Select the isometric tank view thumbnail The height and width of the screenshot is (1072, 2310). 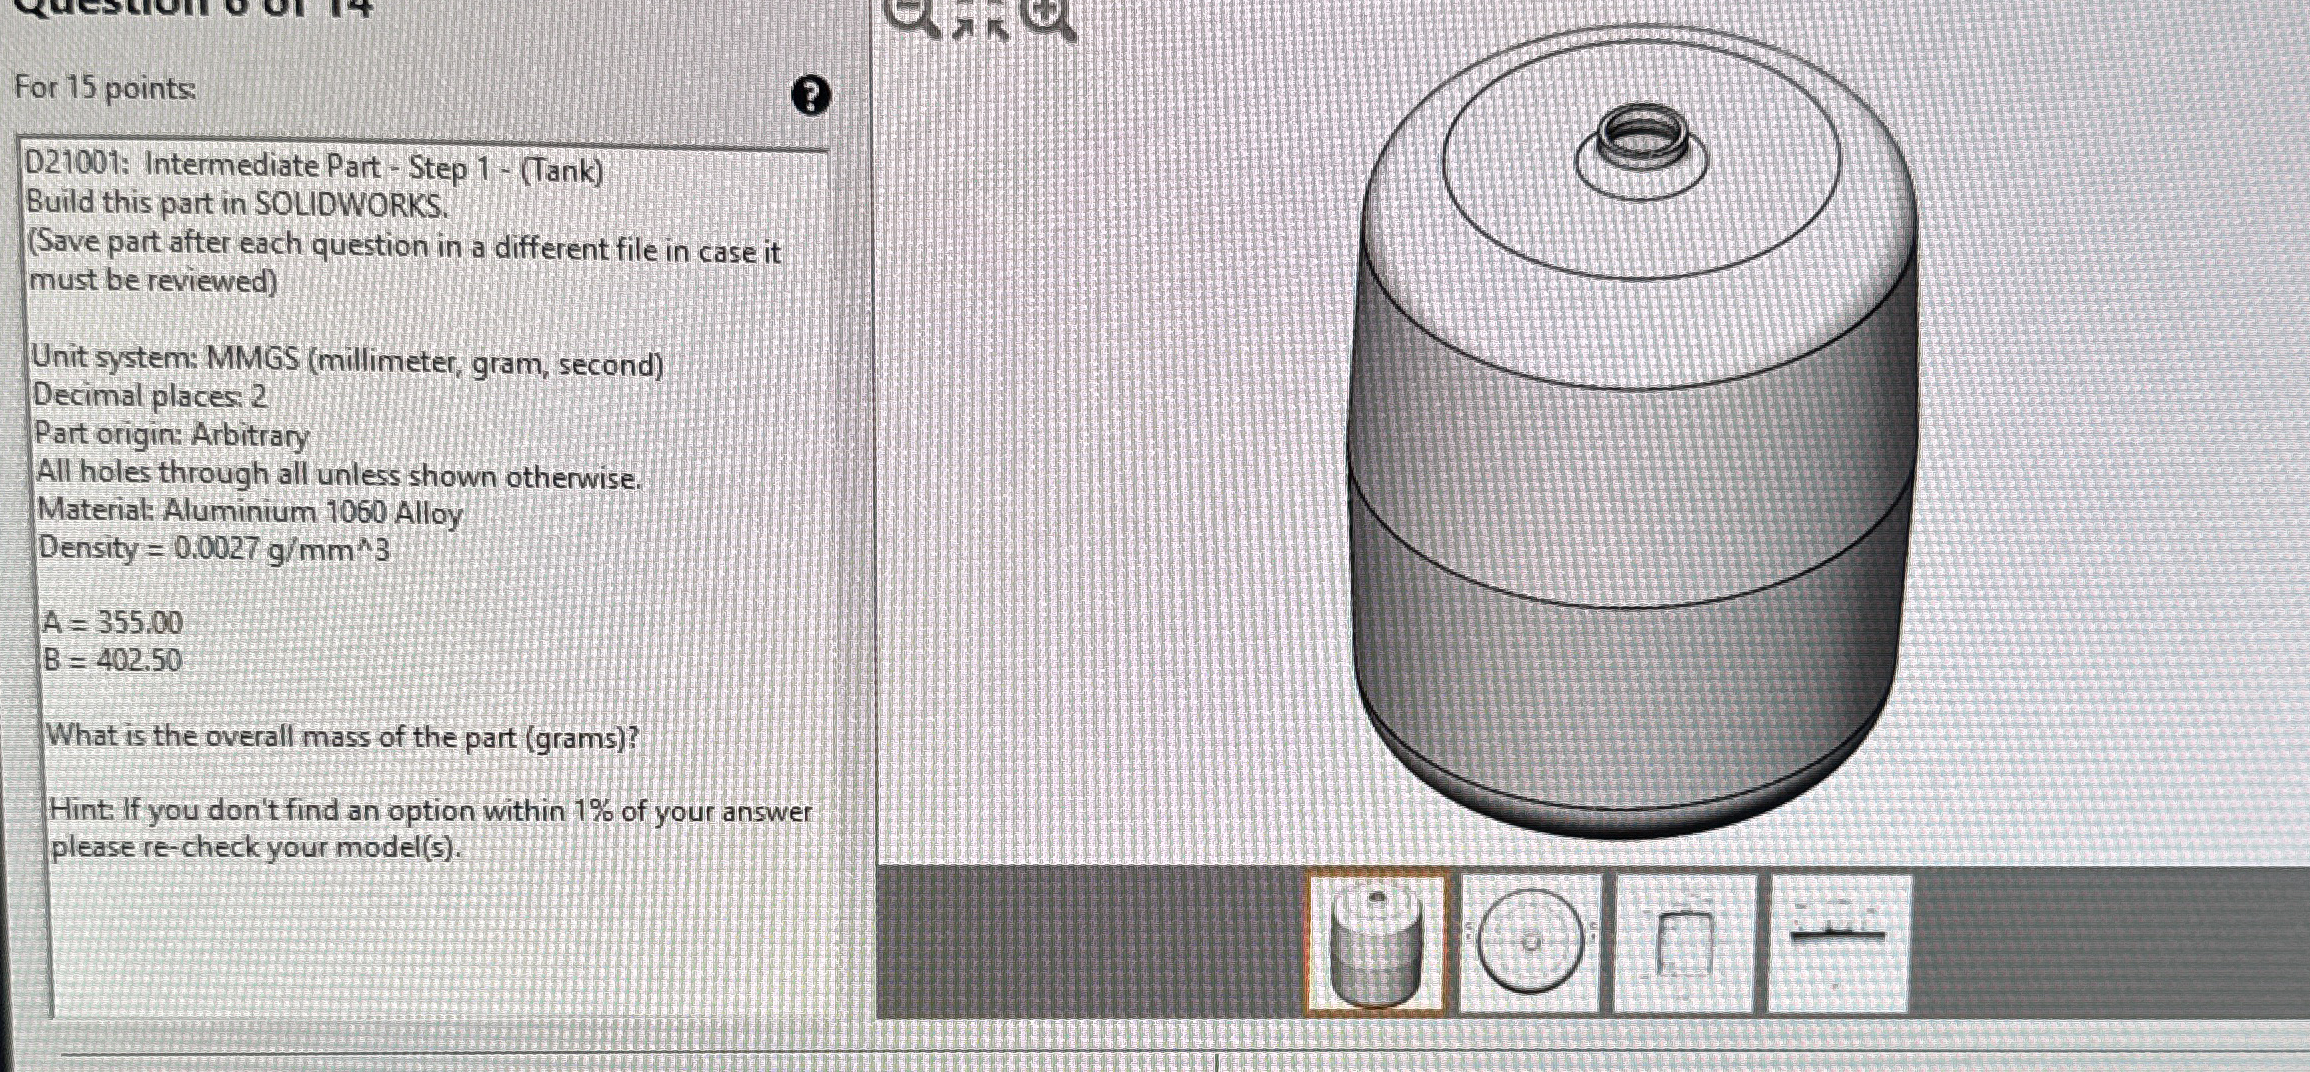[x=1376, y=942]
